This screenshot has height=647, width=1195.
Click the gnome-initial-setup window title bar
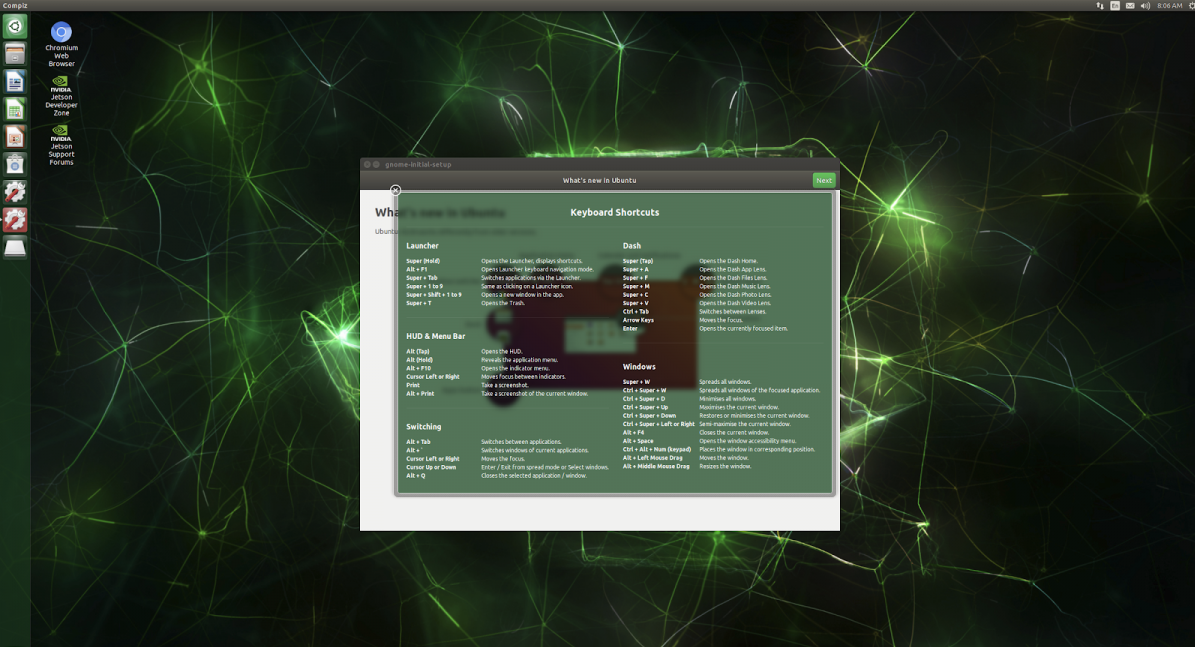pyautogui.click(x=600, y=164)
